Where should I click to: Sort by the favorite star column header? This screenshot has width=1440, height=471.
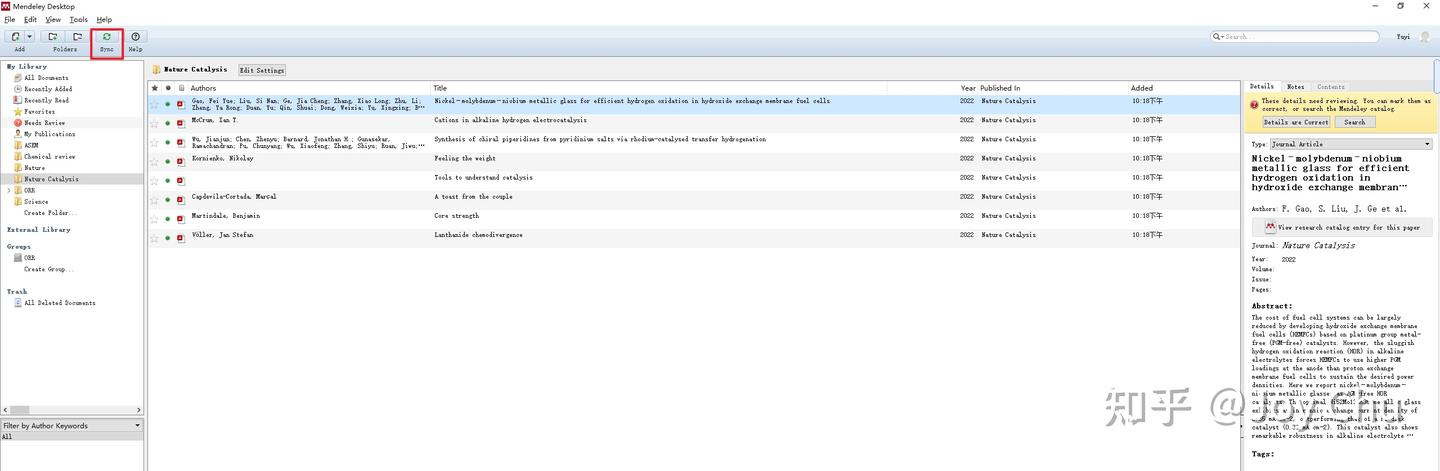point(154,88)
